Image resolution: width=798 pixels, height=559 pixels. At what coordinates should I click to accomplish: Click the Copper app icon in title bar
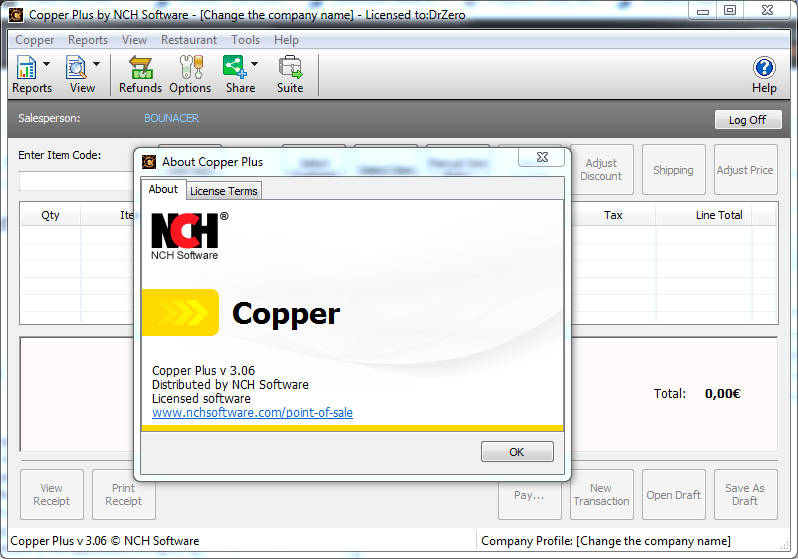point(16,15)
